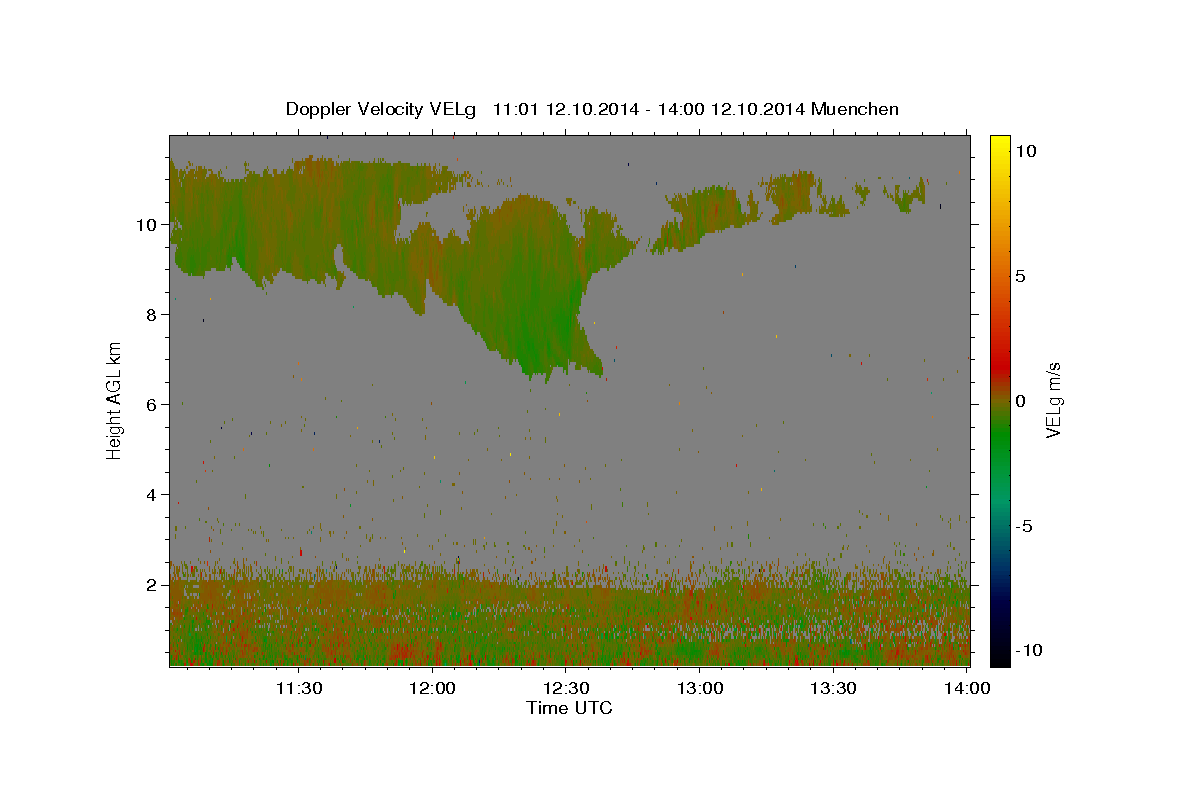Click the 14:00 time tick label
The image size is (1200, 800).
967,688
